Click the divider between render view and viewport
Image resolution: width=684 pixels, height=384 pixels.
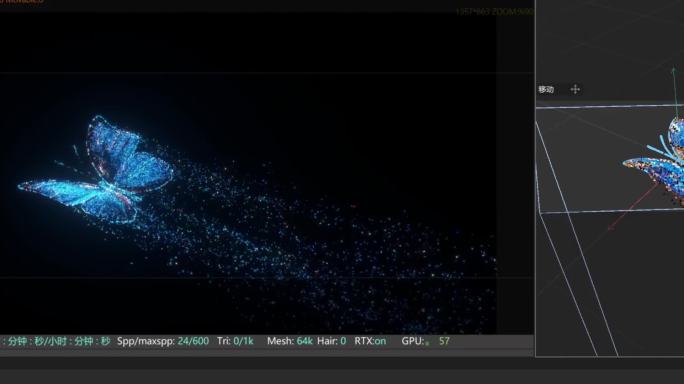tap(535, 178)
